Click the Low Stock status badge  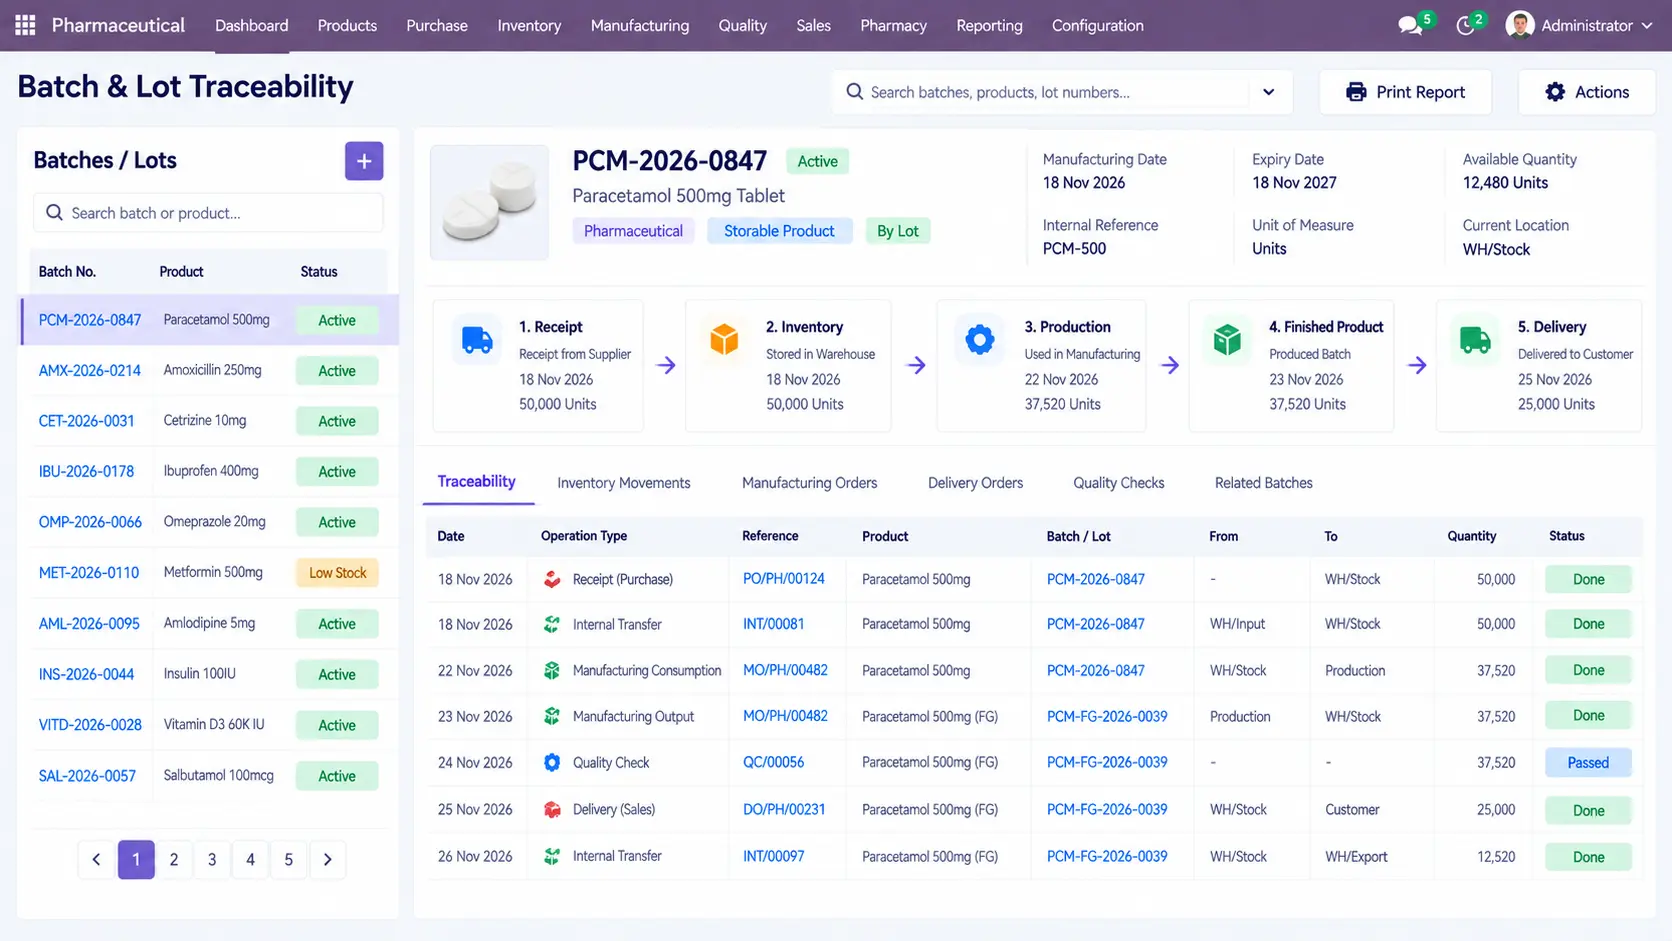(x=337, y=573)
